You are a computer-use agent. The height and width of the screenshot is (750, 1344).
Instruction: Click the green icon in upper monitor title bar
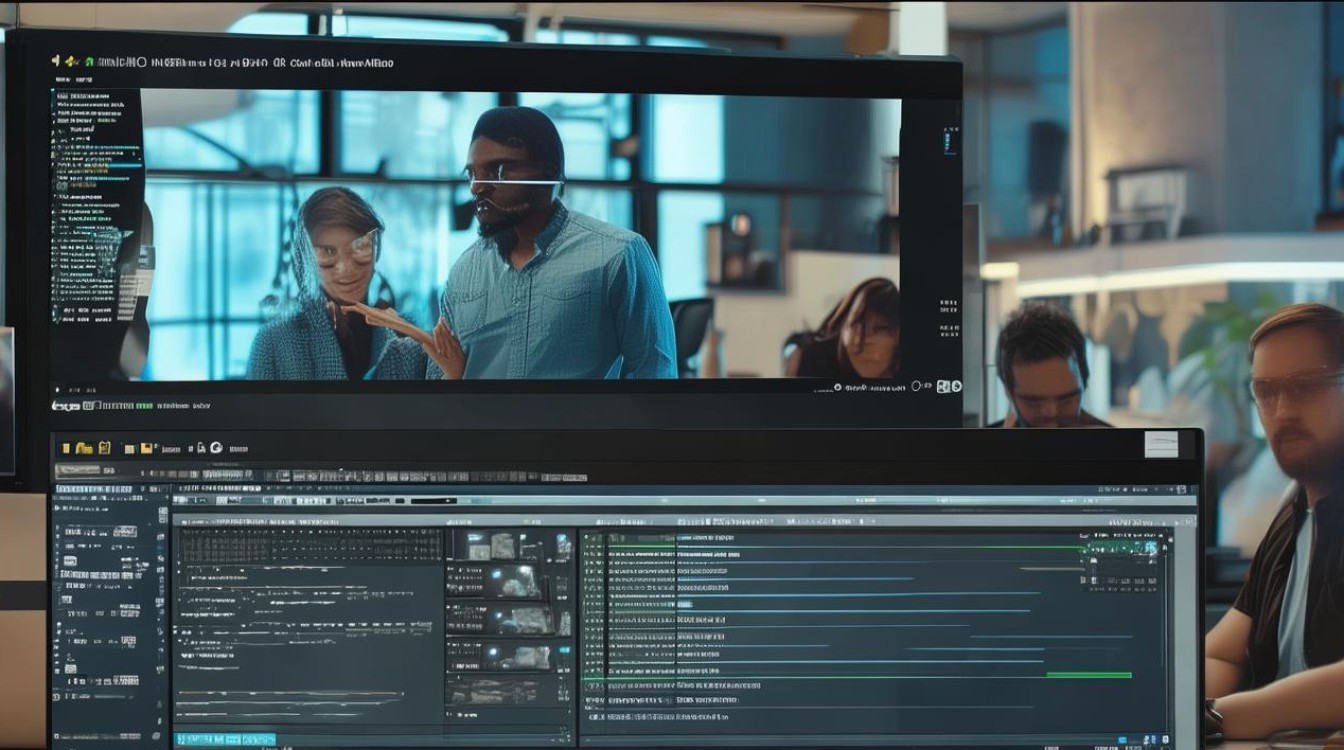(x=89, y=62)
